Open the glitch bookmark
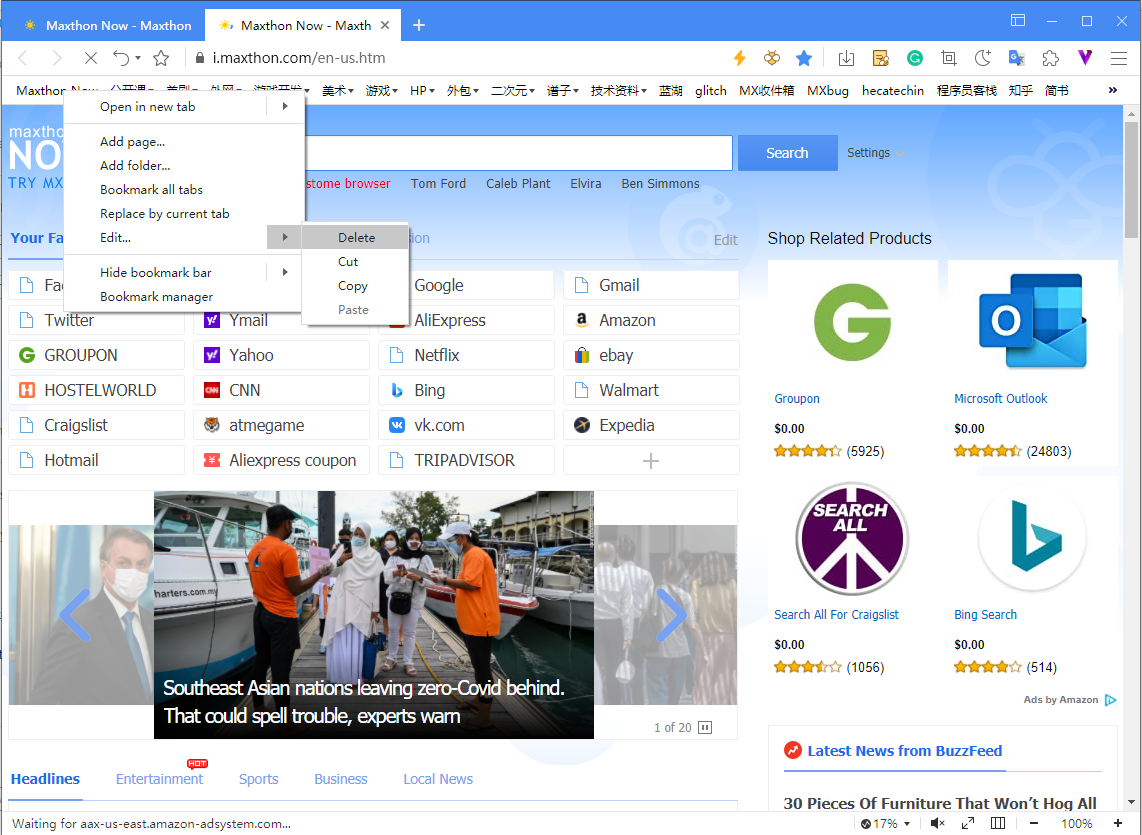 point(711,90)
